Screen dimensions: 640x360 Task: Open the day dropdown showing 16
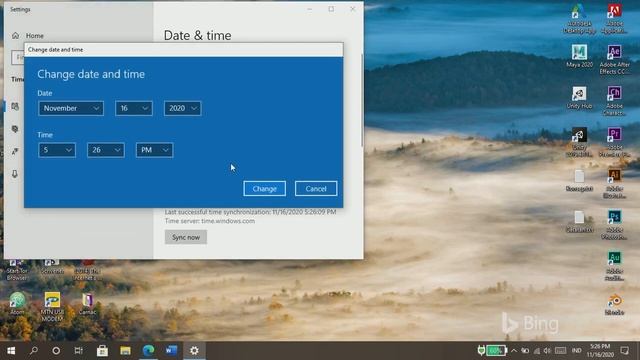pos(134,108)
